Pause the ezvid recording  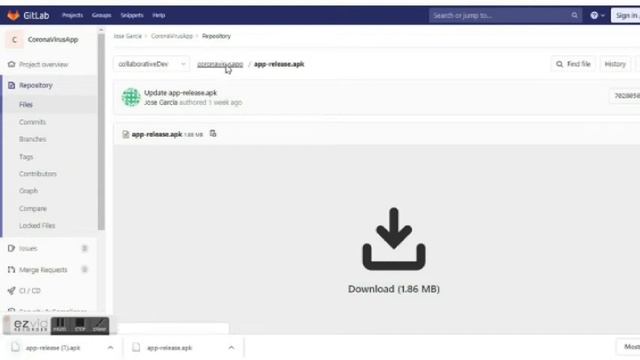click(x=60, y=325)
